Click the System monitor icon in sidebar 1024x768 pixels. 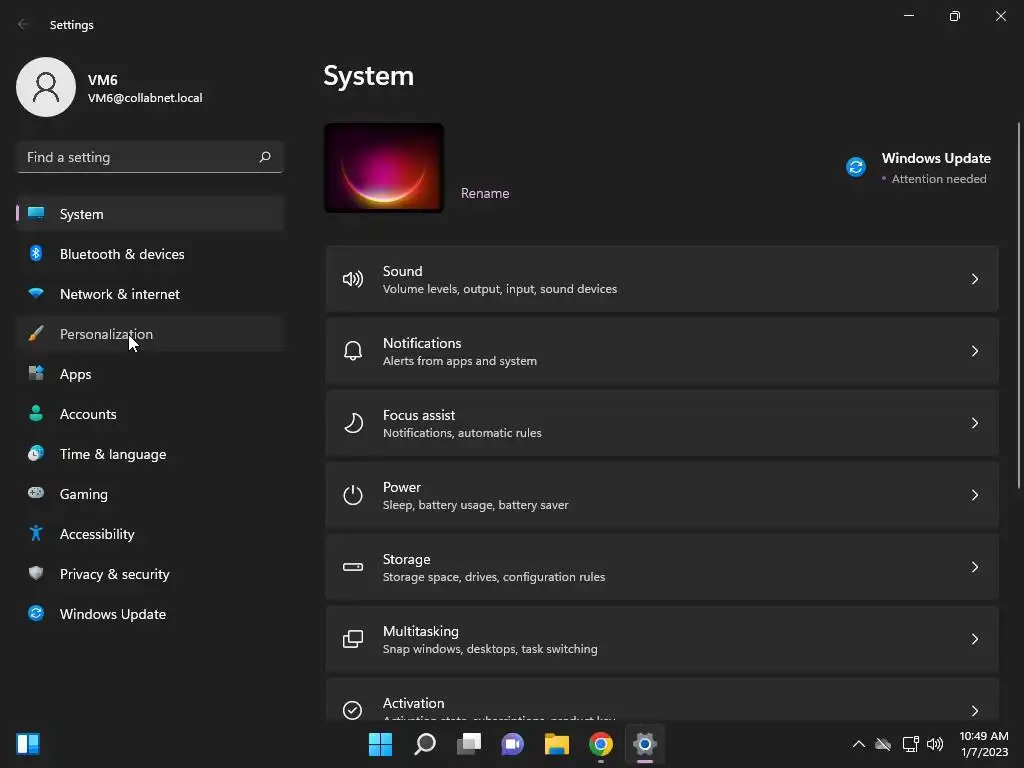coord(36,214)
